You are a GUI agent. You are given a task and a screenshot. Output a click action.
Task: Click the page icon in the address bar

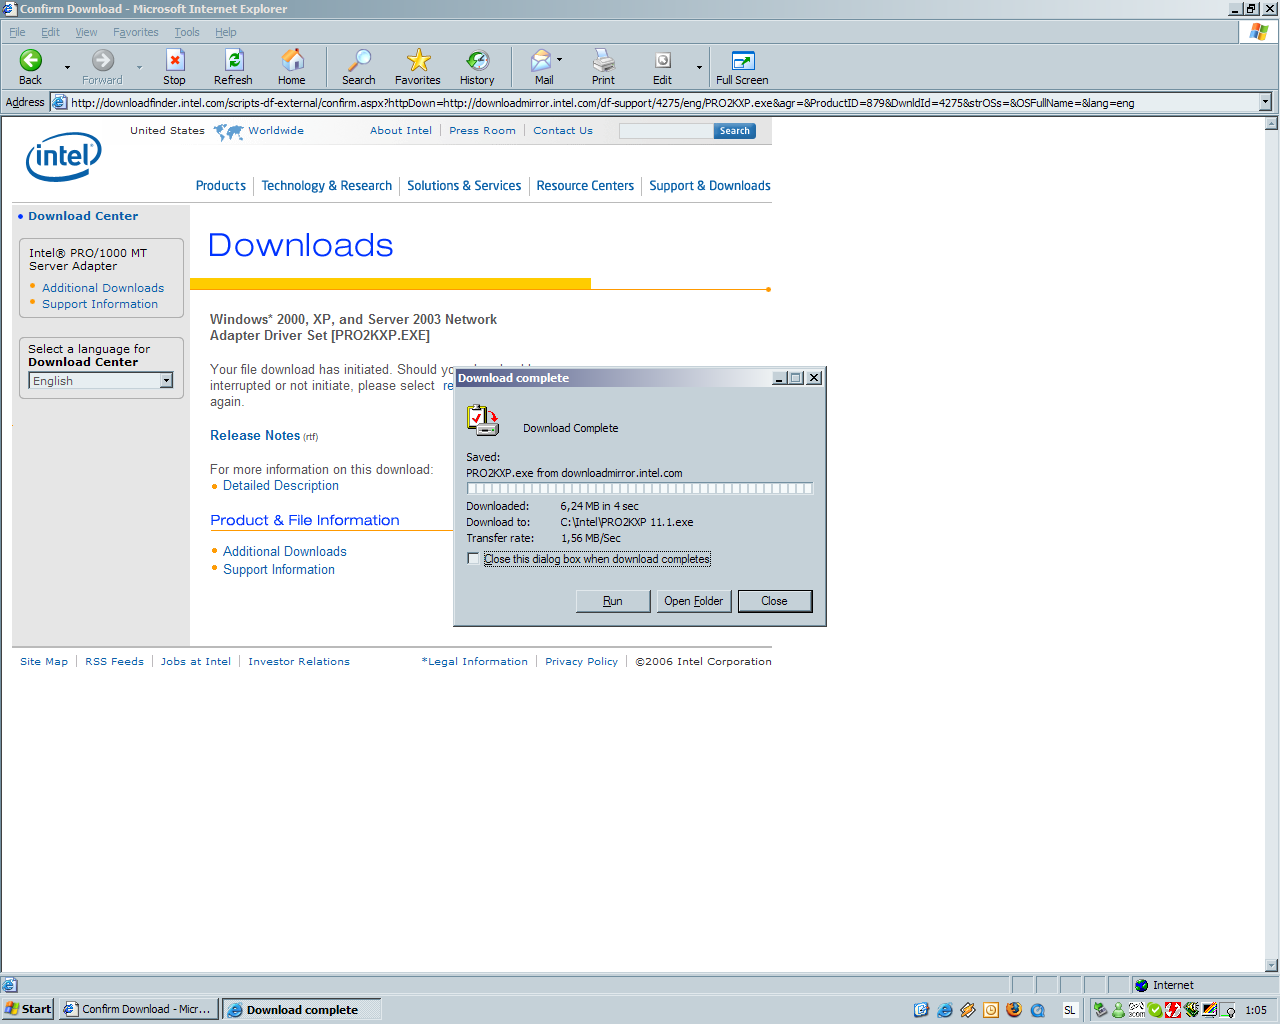pos(59,102)
